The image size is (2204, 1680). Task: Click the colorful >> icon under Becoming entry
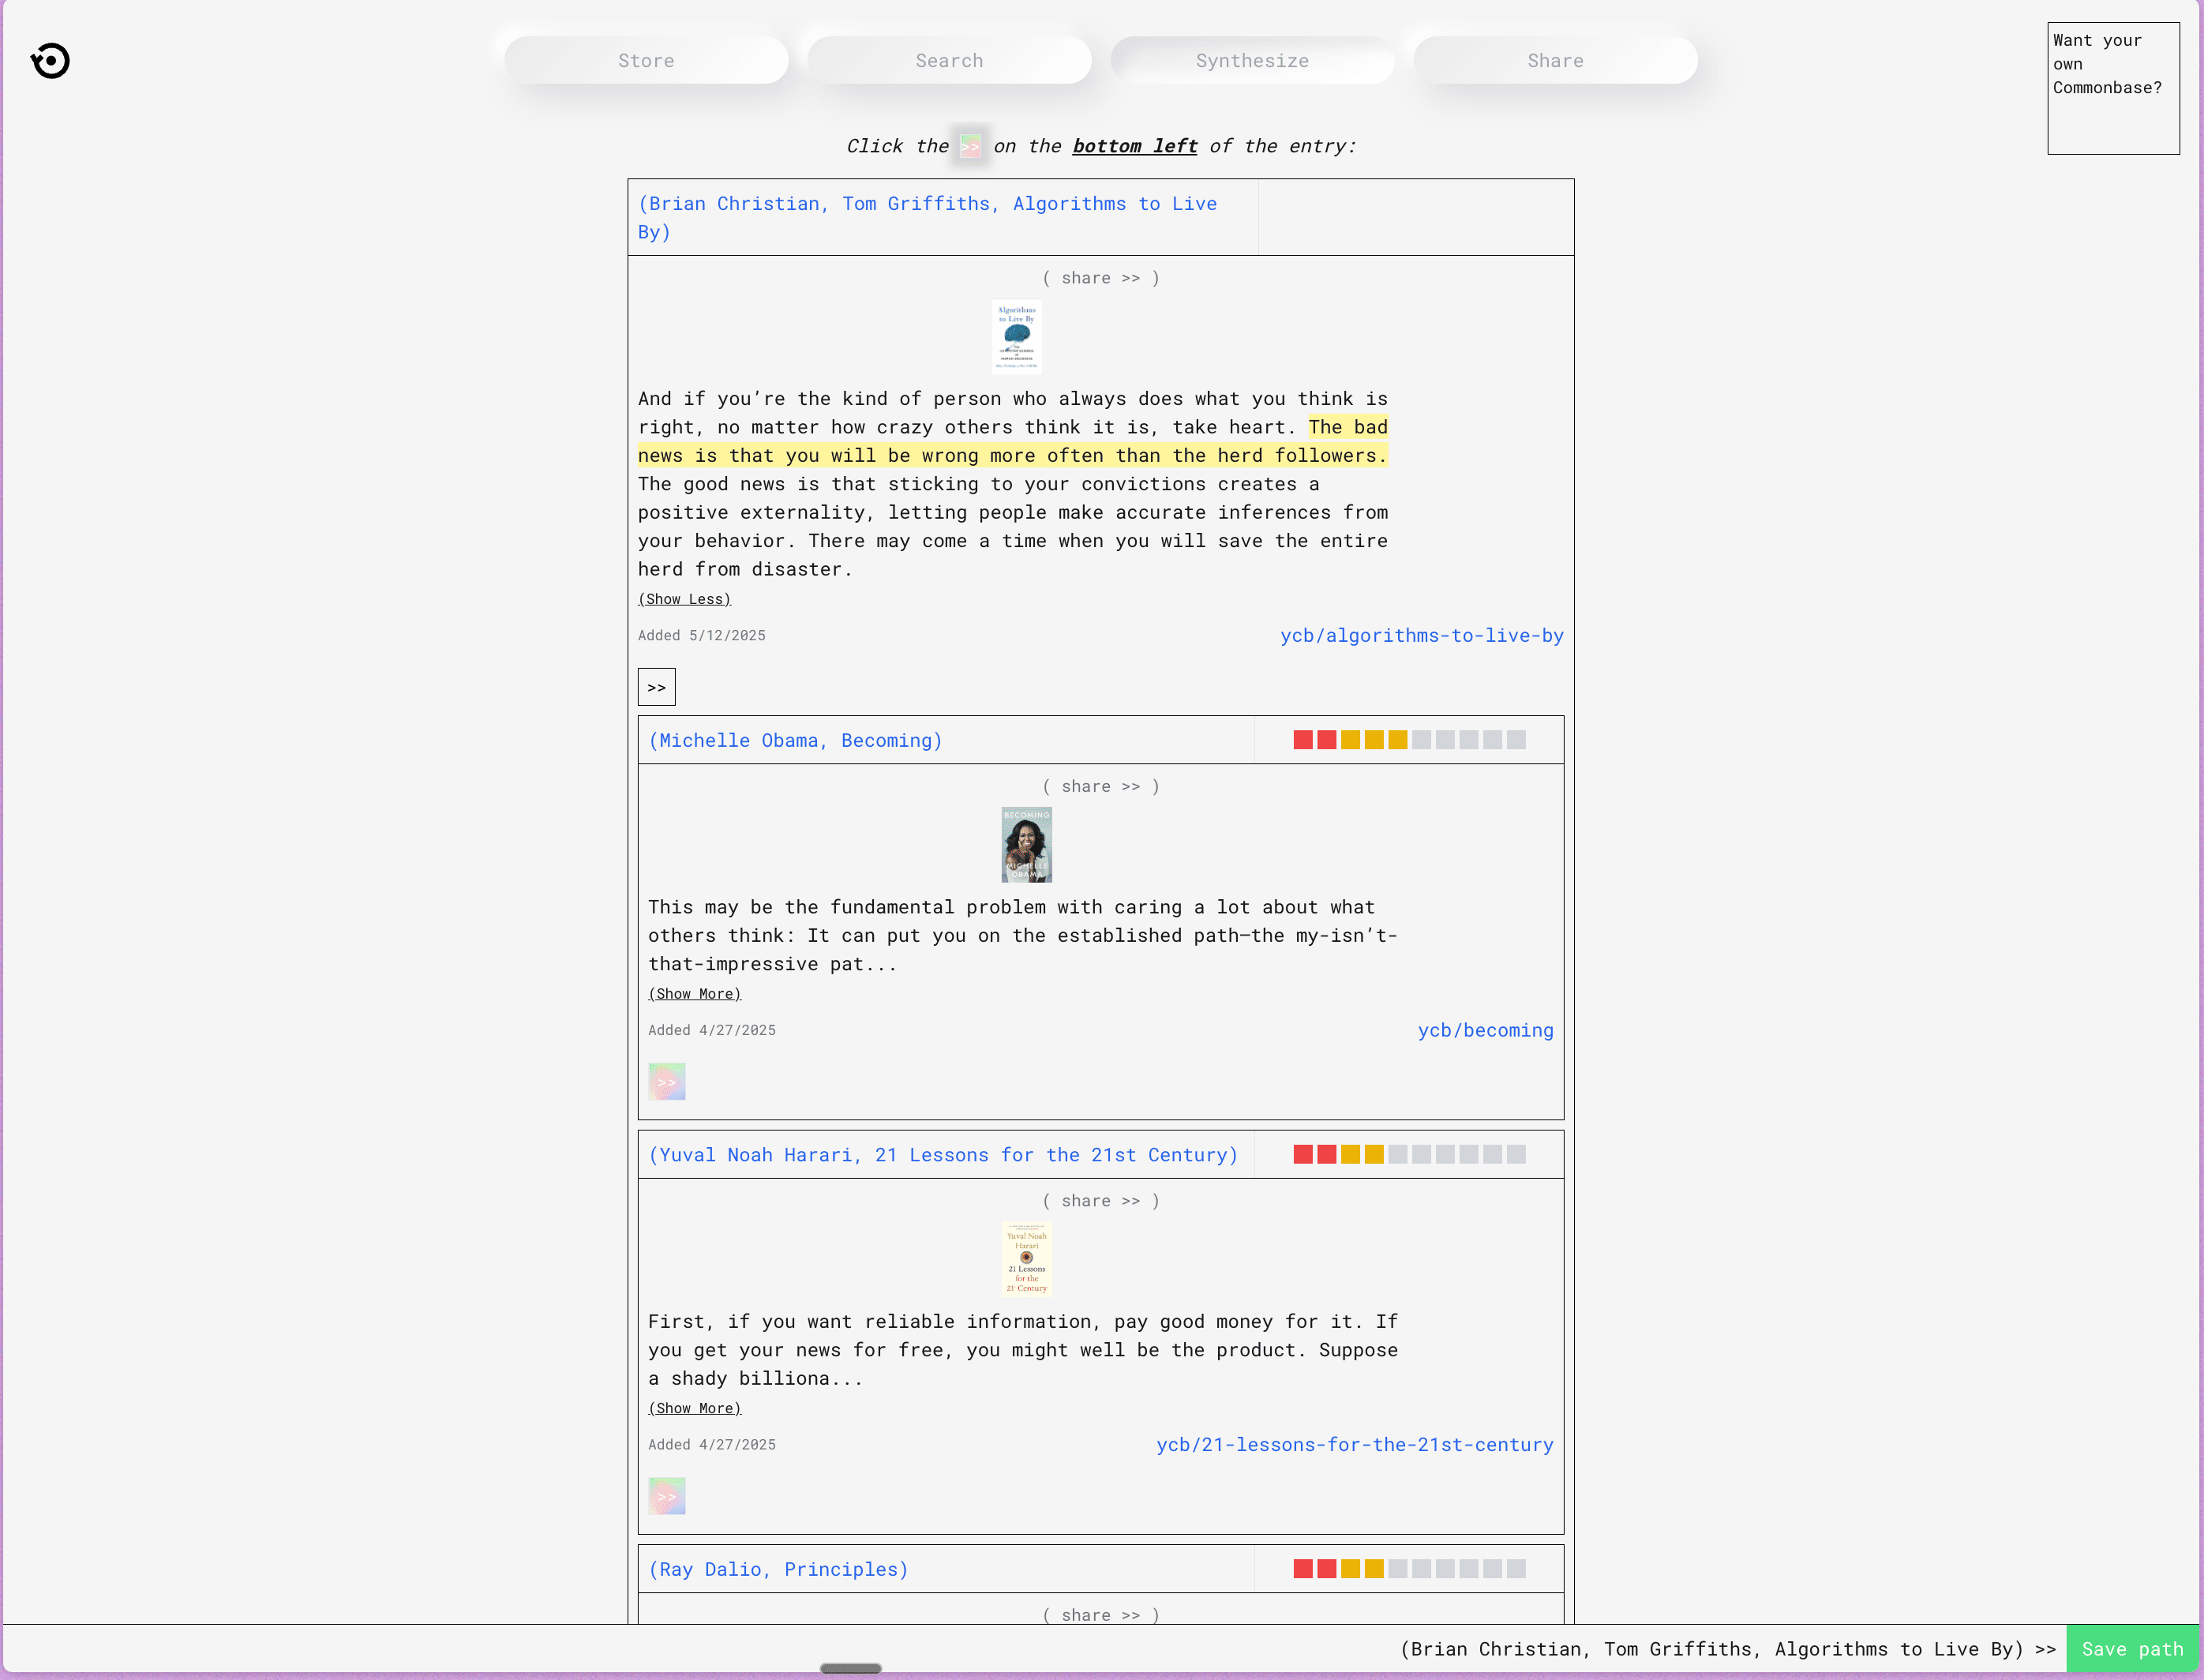pyautogui.click(x=666, y=1081)
